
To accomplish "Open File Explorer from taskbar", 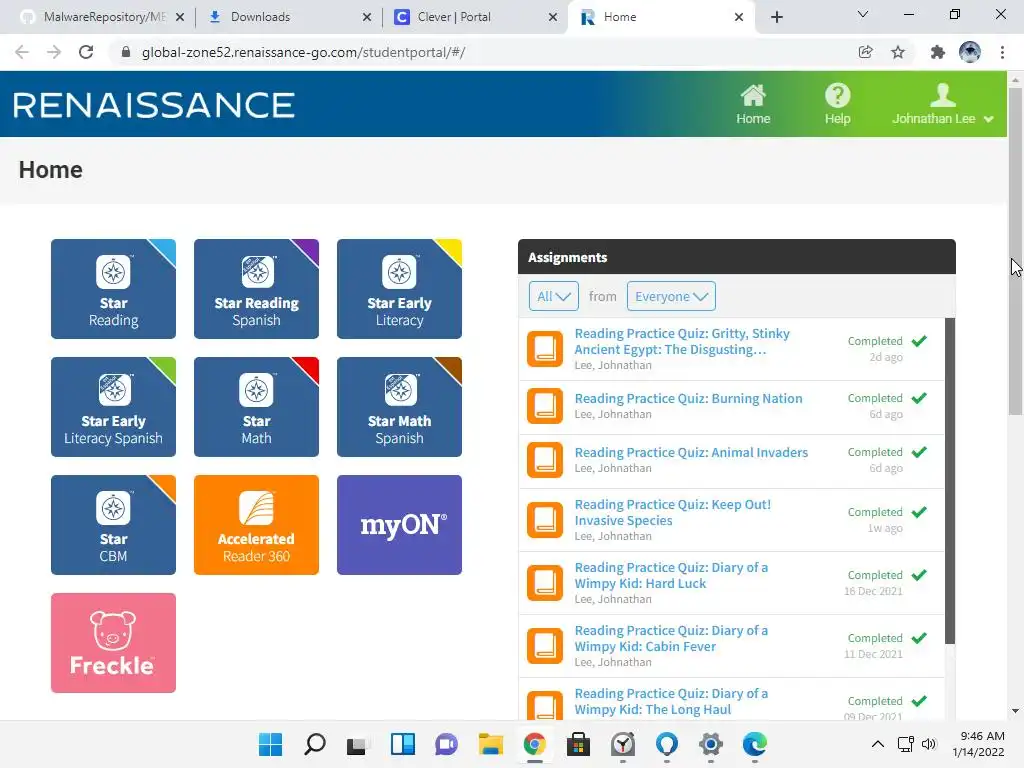I will point(490,744).
